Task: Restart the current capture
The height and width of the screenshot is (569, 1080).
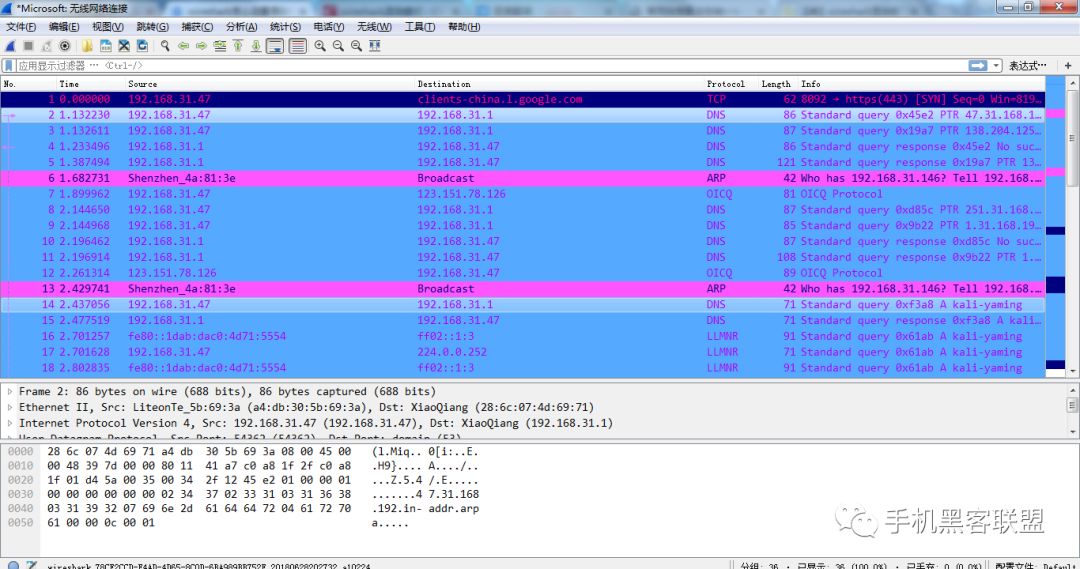Action: point(46,46)
